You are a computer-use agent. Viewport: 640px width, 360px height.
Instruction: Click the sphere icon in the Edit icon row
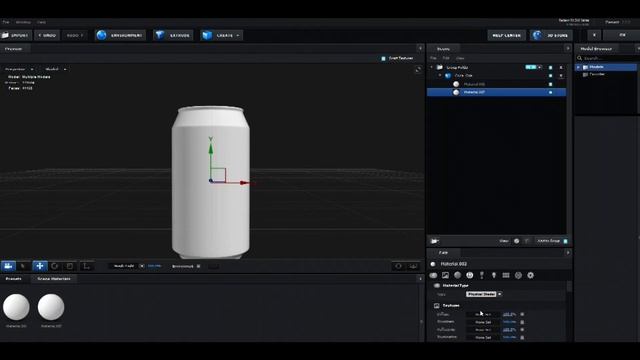click(x=458, y=276)
